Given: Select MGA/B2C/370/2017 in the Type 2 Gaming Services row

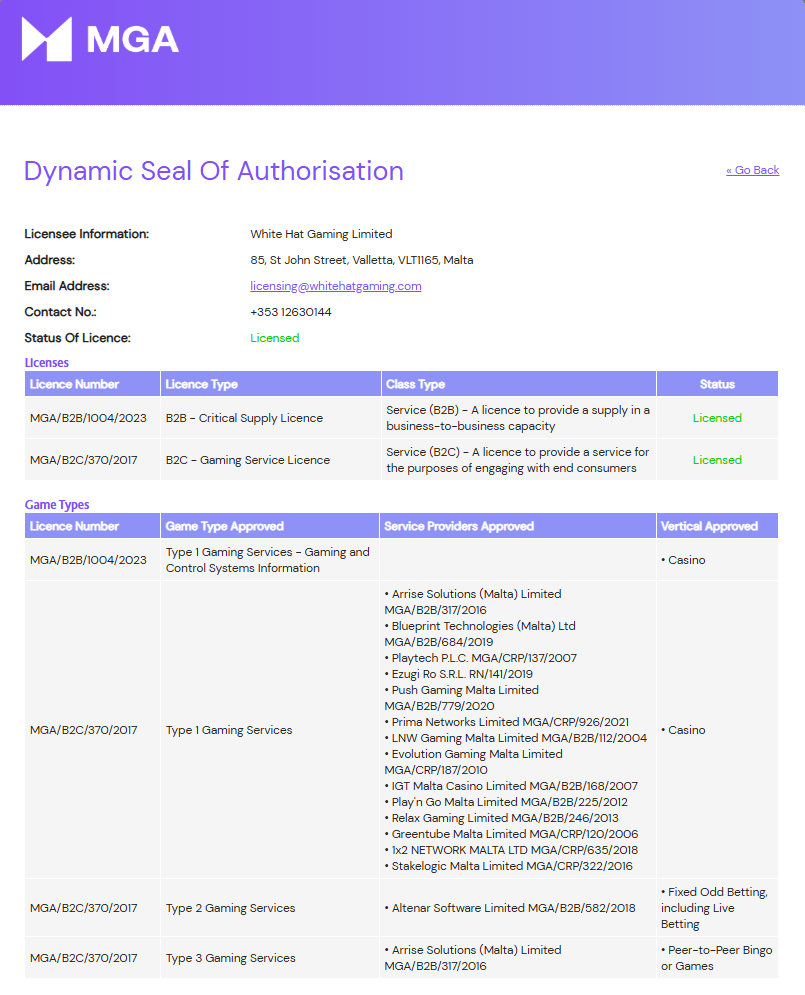Looking at the screenshot, I should [83, 908].
